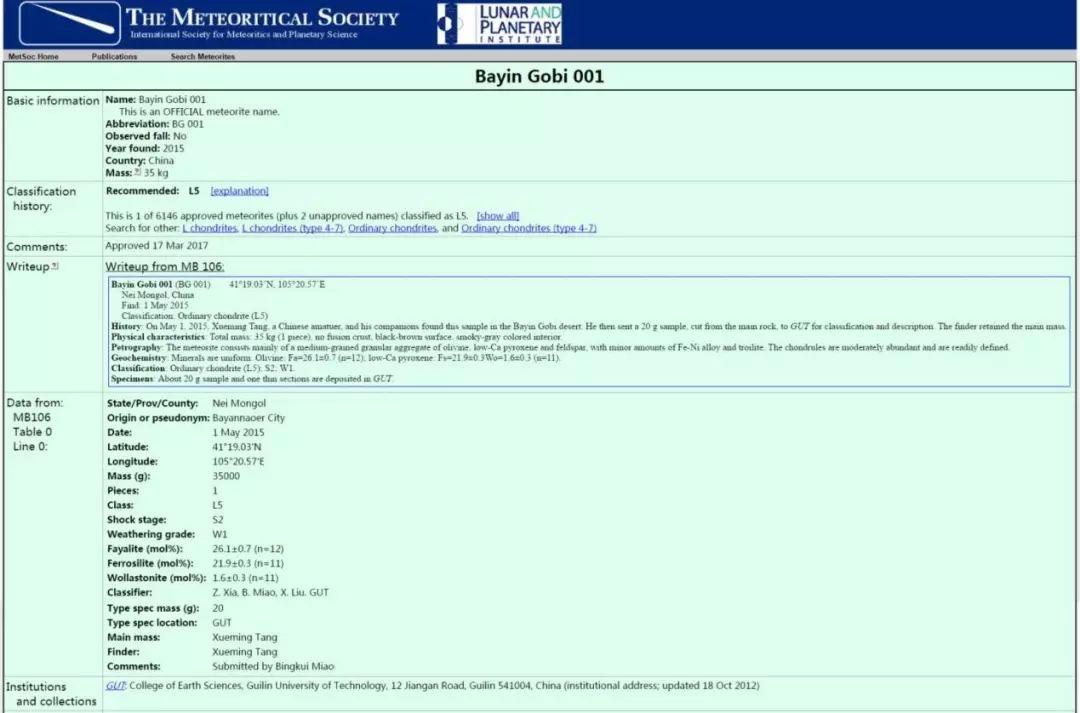Select the Year found value 2015

coord(174,148)
